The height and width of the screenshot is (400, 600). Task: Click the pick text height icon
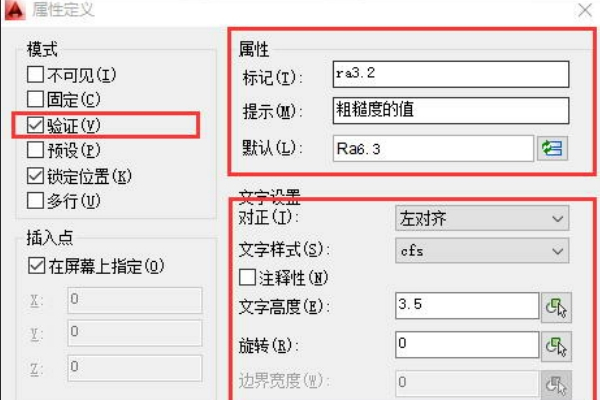pyautogui.click(x=555, y=307)
